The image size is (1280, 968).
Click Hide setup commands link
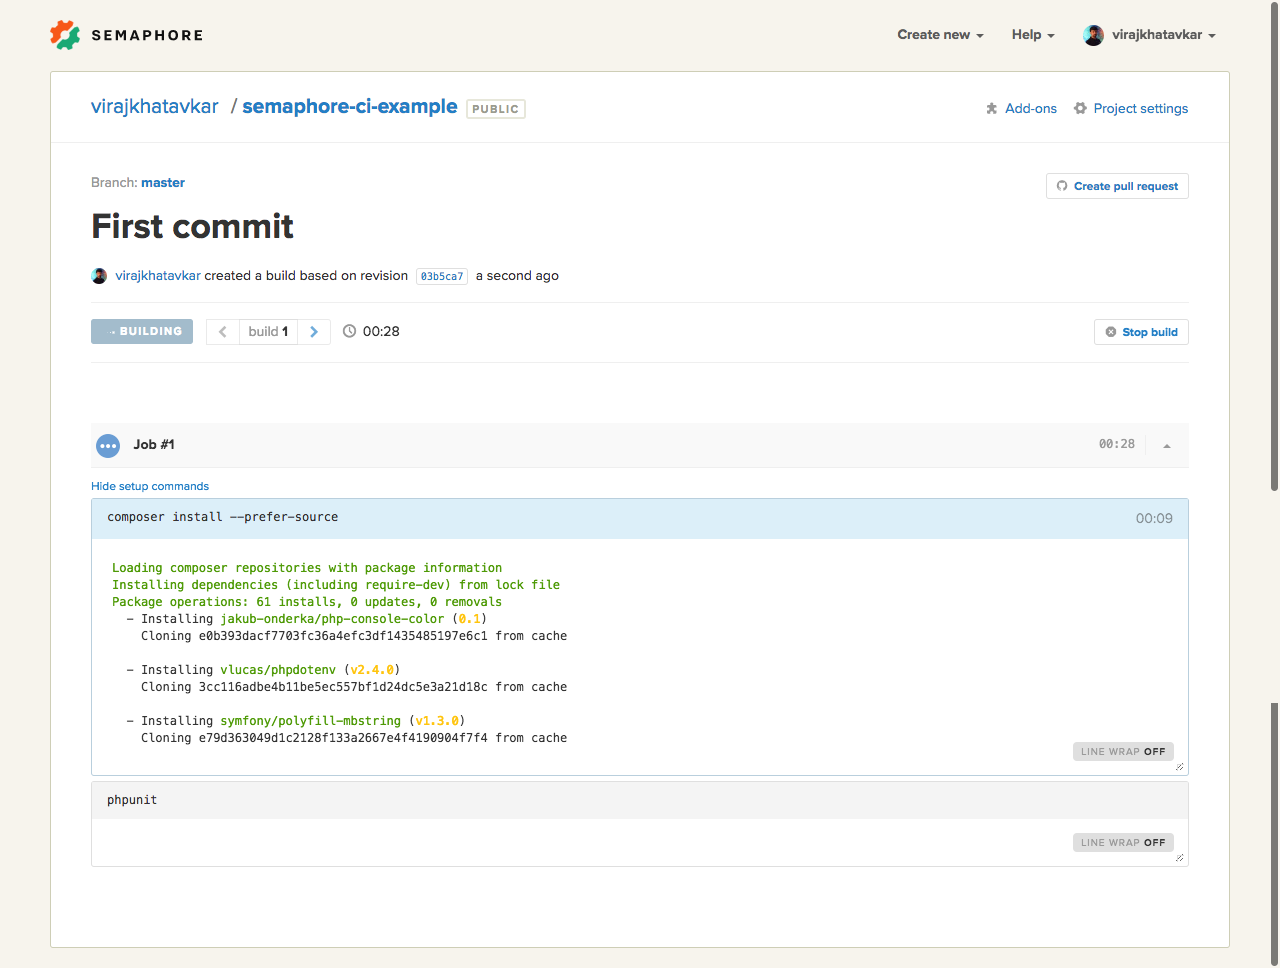click(150, 487)
